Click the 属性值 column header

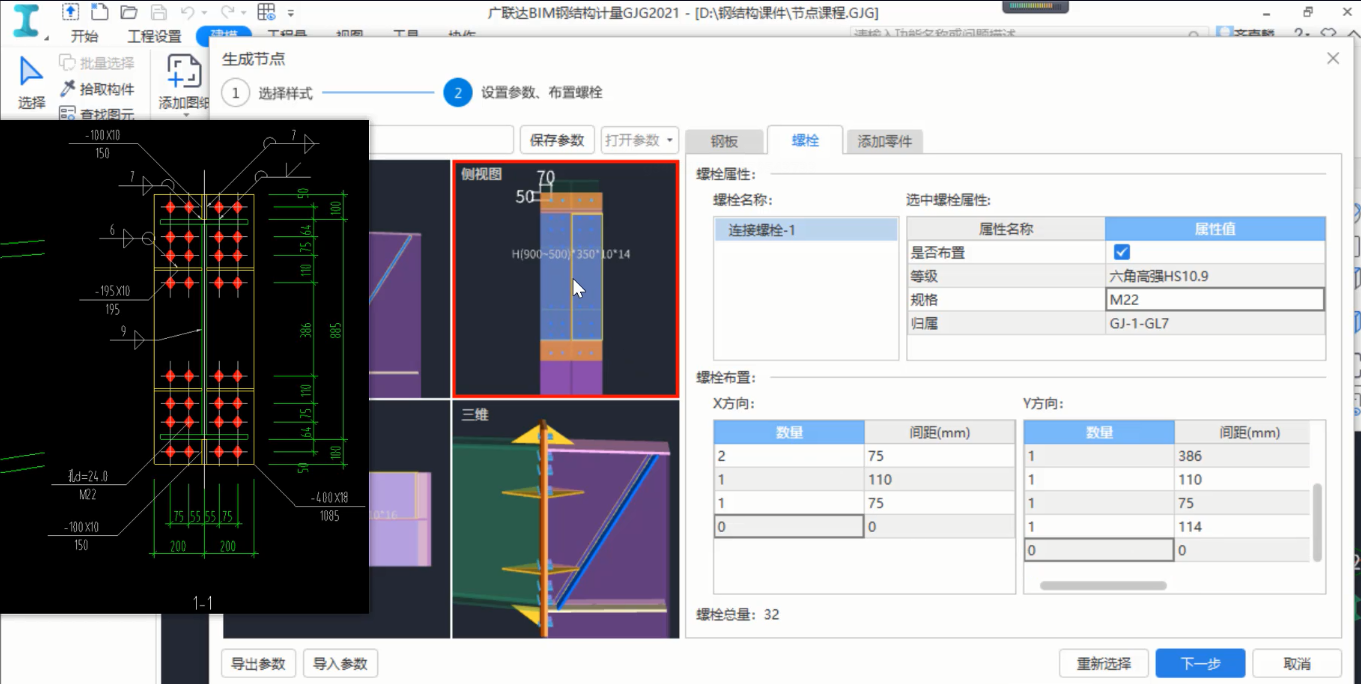pyautogui.click(x=1215, y=229)
